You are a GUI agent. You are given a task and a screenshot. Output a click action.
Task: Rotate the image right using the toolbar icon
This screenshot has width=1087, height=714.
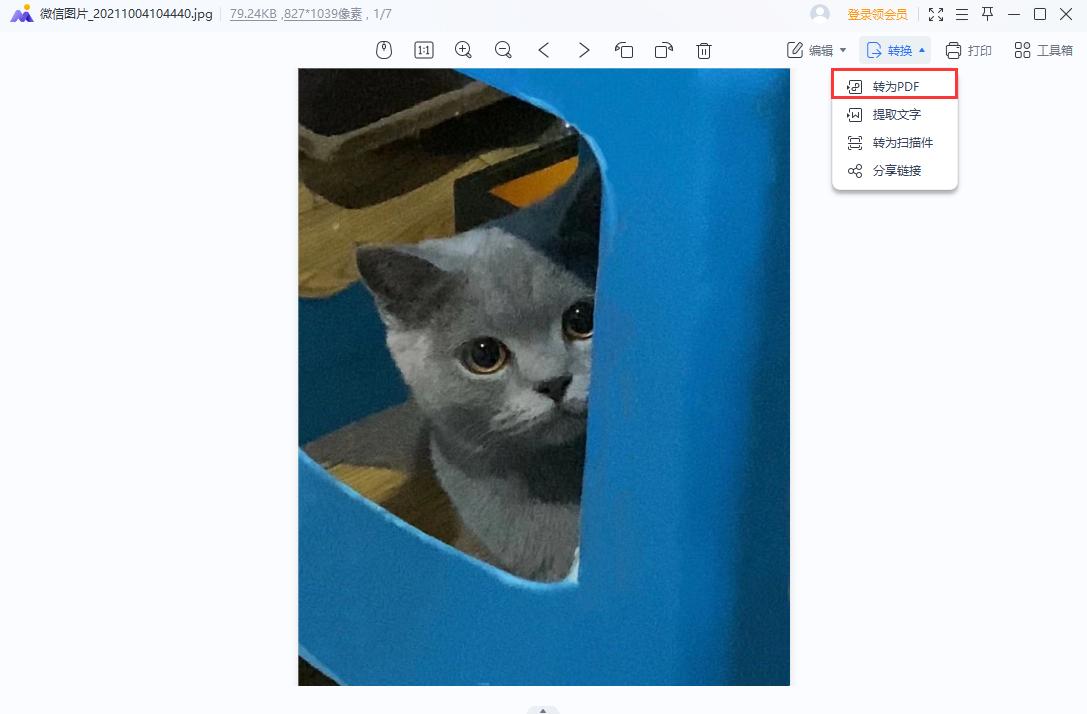664,49
